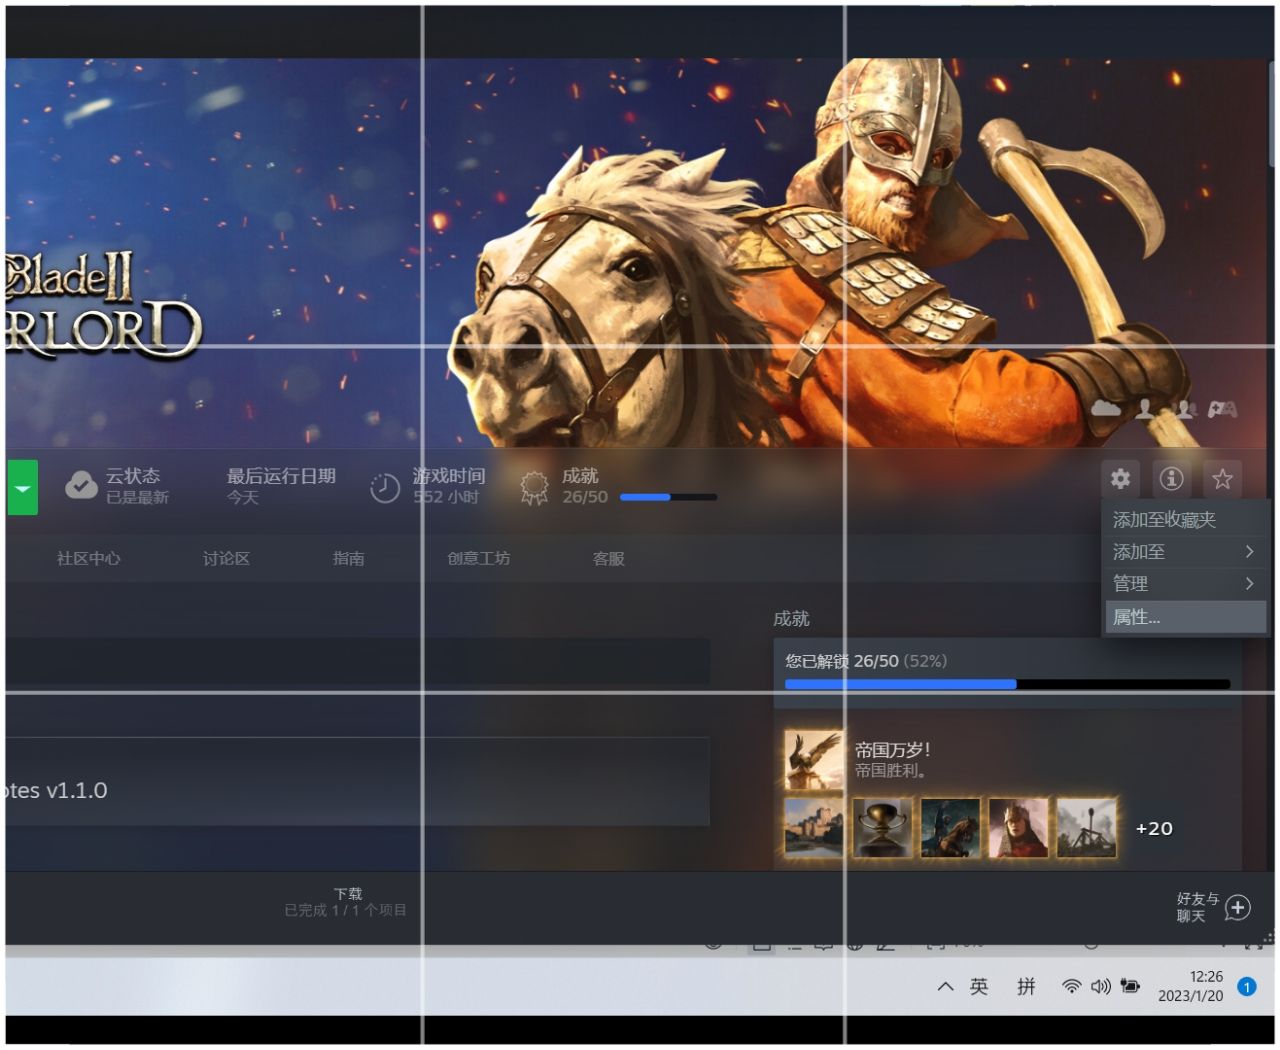The height and width of the screenshot is (1050, 1280).
Task: Show hidden tray icons with the taskbar chevron
Action: click(945, 987)
